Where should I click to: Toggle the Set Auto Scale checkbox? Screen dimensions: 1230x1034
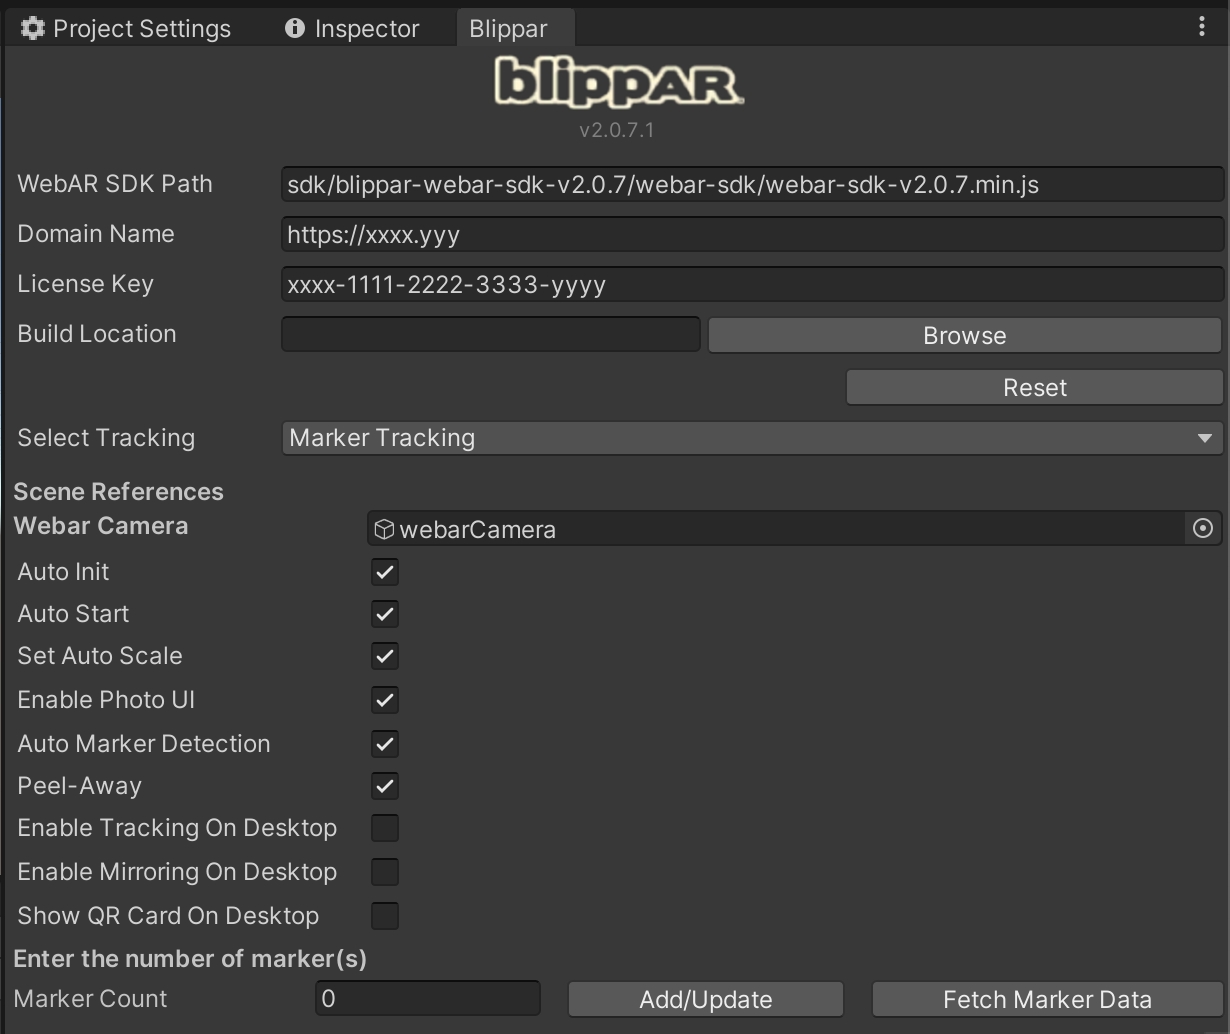pyautogui.click(x=385, y=656)
